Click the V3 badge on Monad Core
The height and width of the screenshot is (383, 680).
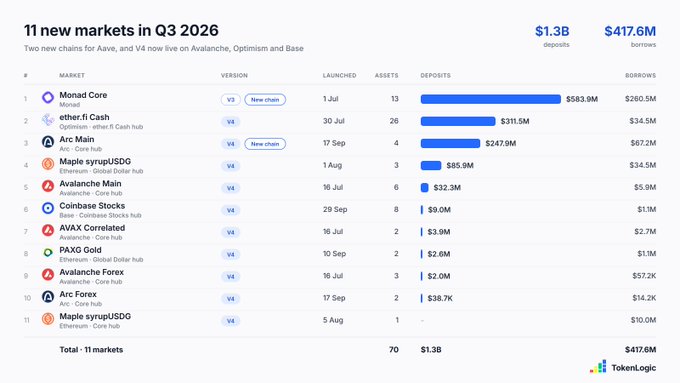click(231, 100)
